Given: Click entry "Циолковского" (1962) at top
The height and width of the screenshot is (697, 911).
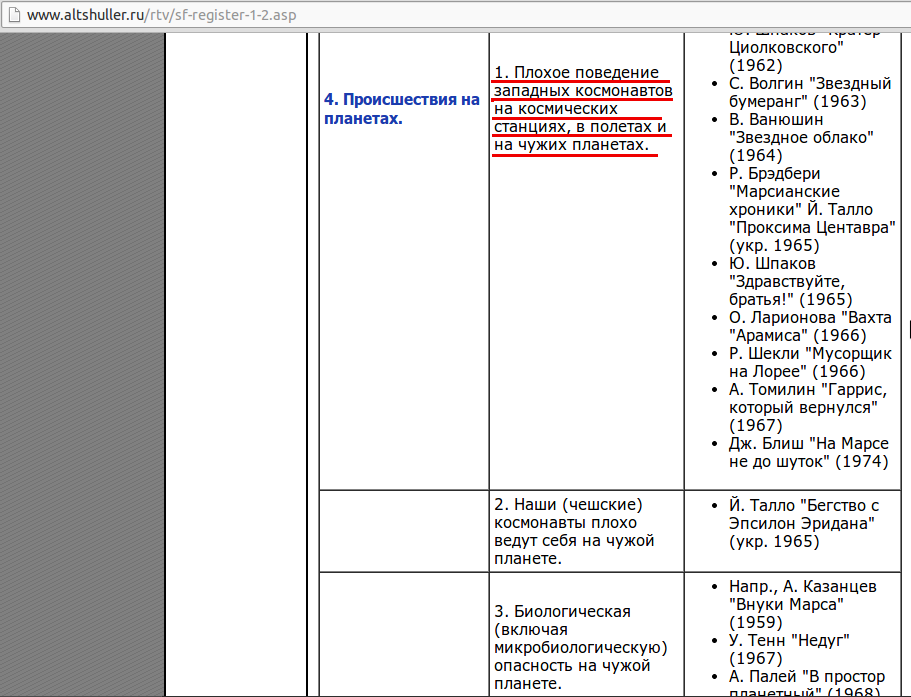Looking at the screenshot, I should (786, 56).
